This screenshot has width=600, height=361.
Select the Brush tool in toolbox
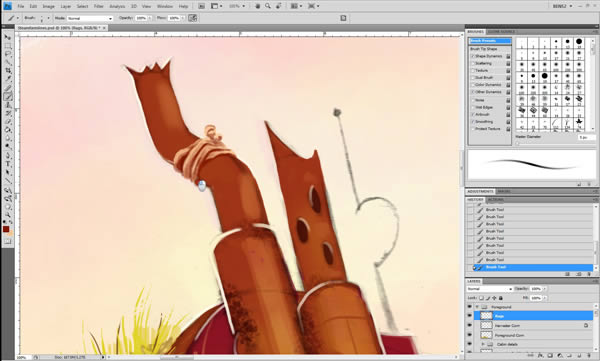coord(7,96)
